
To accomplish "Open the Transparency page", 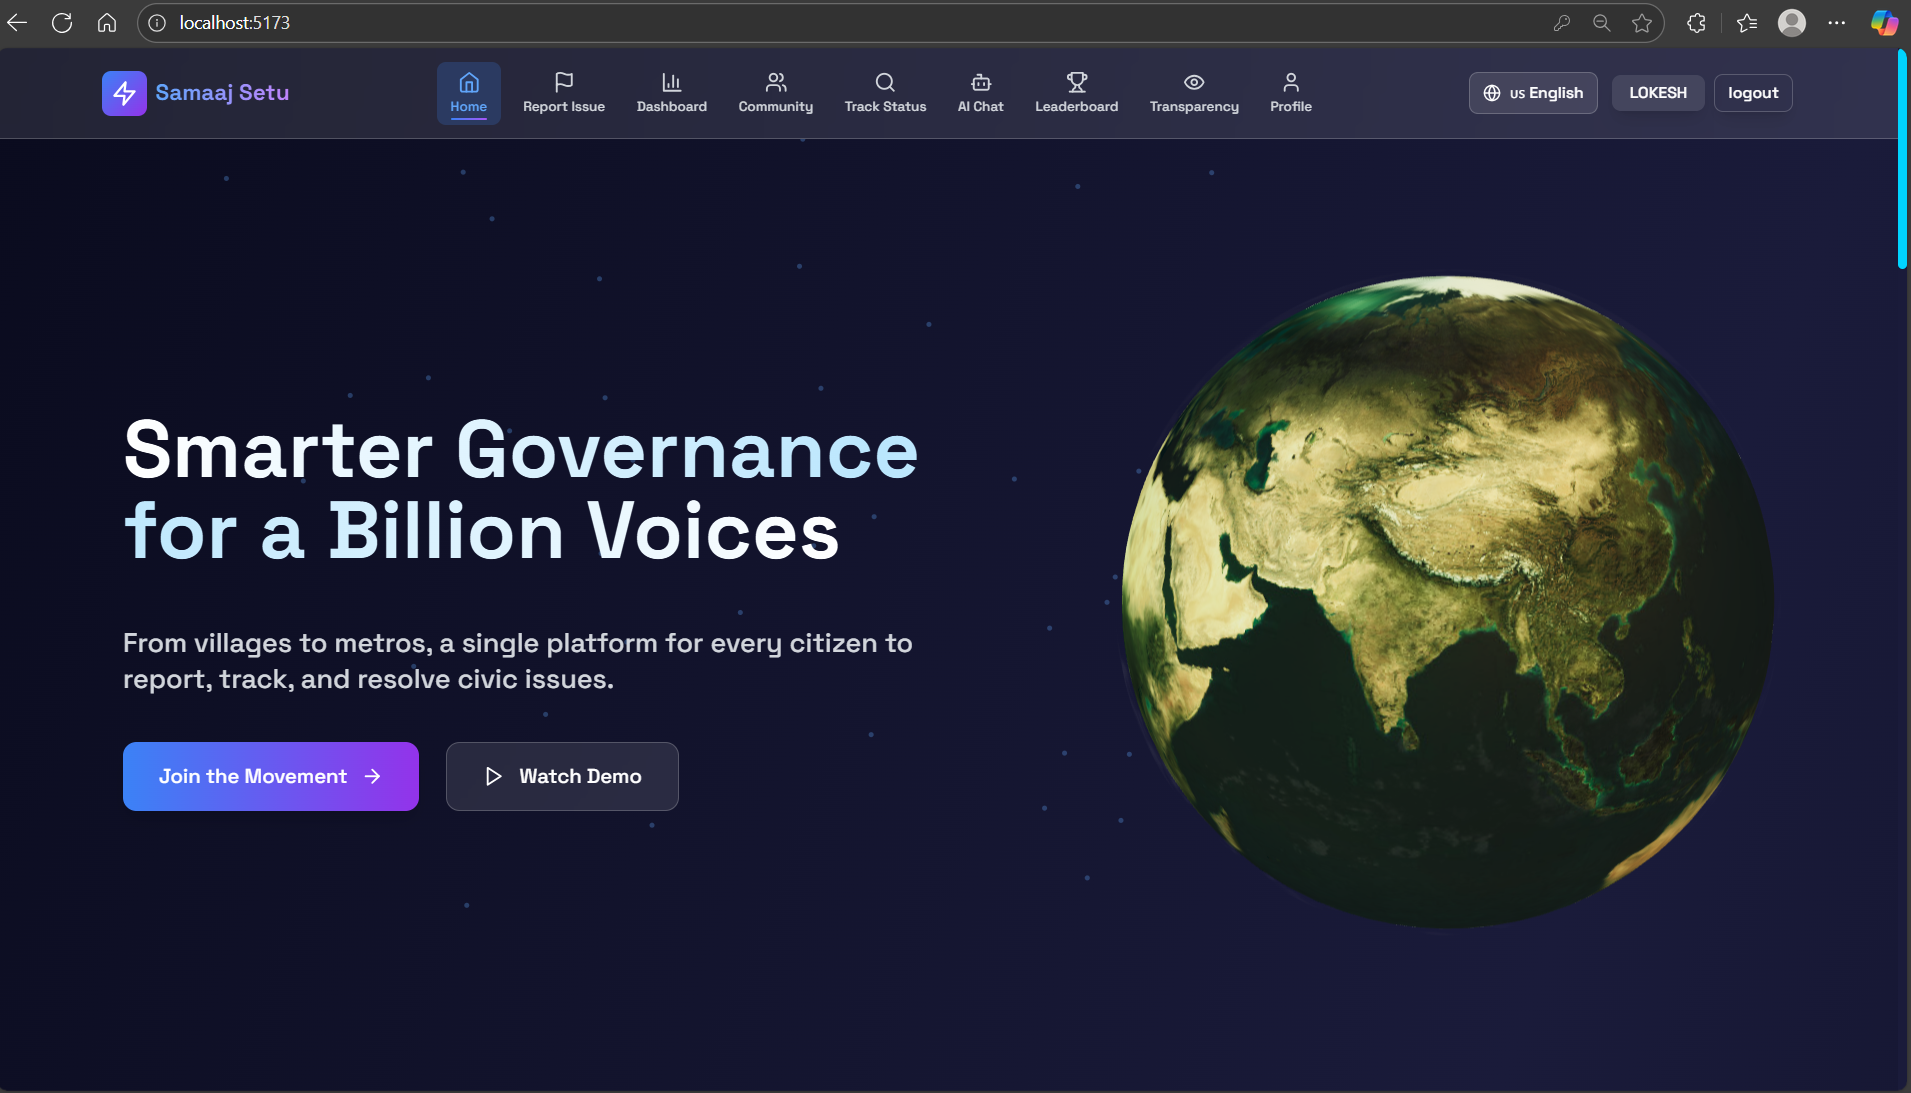I will click(1194, 93).
